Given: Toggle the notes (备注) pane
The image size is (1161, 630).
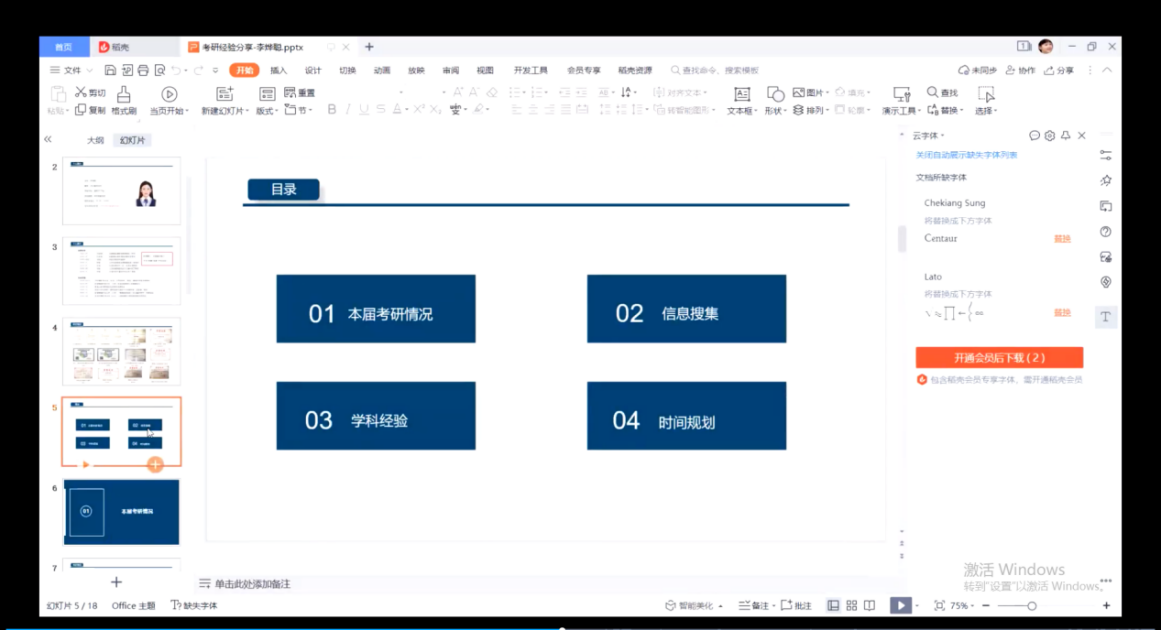Looking at the screenshot, I should point(755,606).
